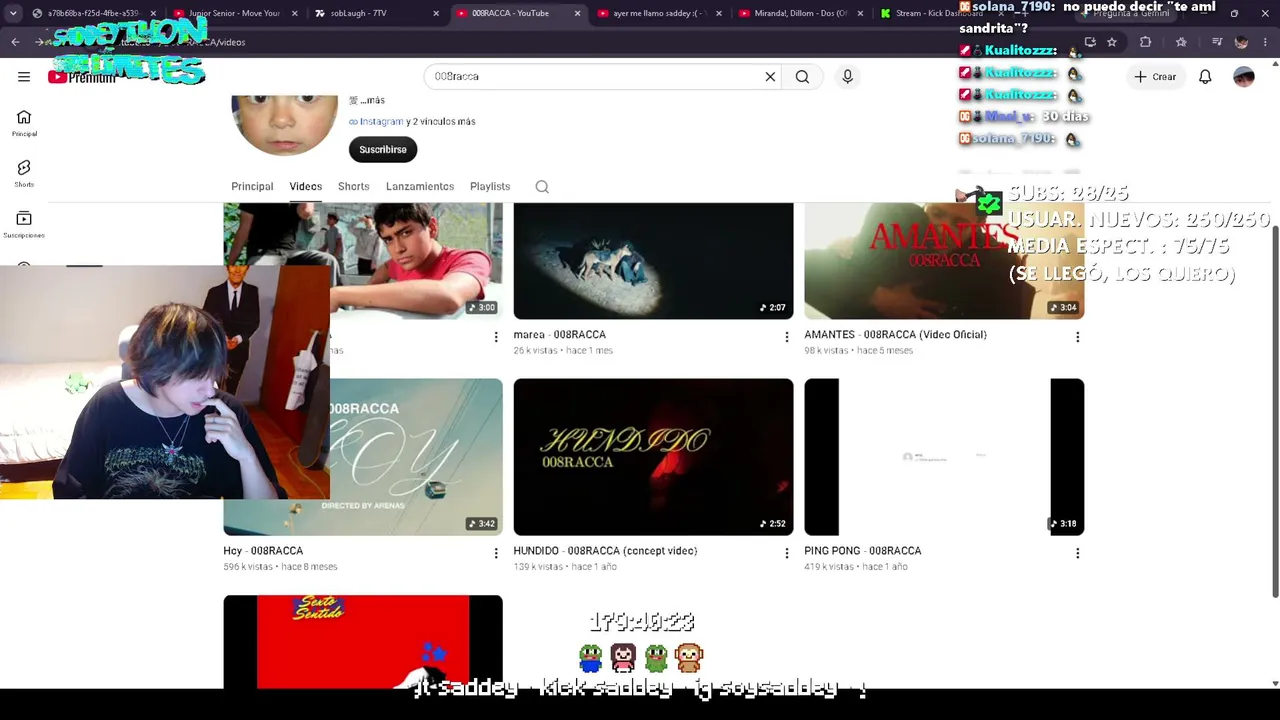Open Suscripciones in the left sidebar
This screenshot has height=720, width=1280.
(x=24, y=225)
